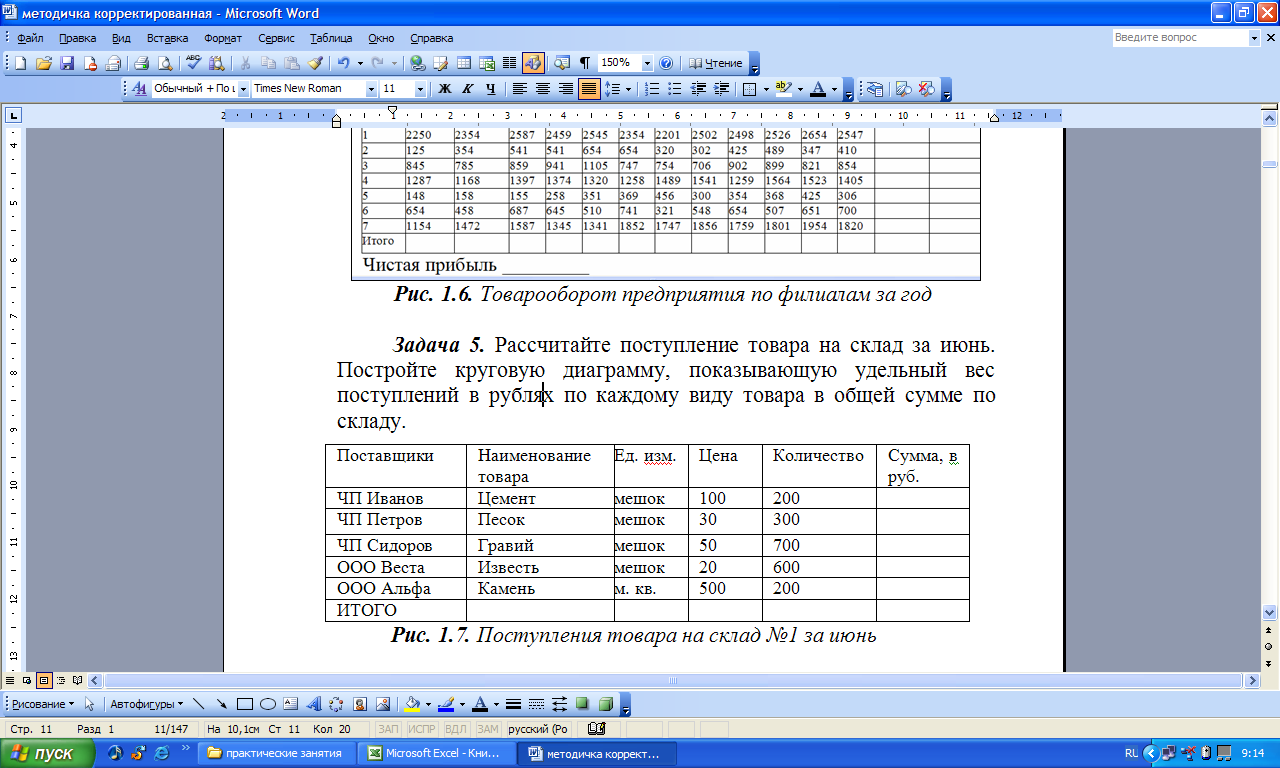The width and height of the screenshot is (1280, 768).
Task: Expand the highlight color dropdown arrow
Action: (799, 88)
